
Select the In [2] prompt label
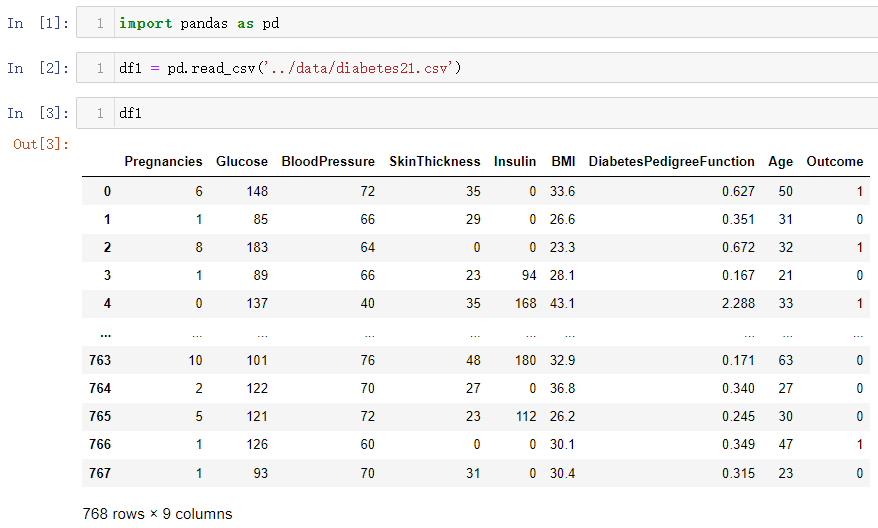[38, 68]
